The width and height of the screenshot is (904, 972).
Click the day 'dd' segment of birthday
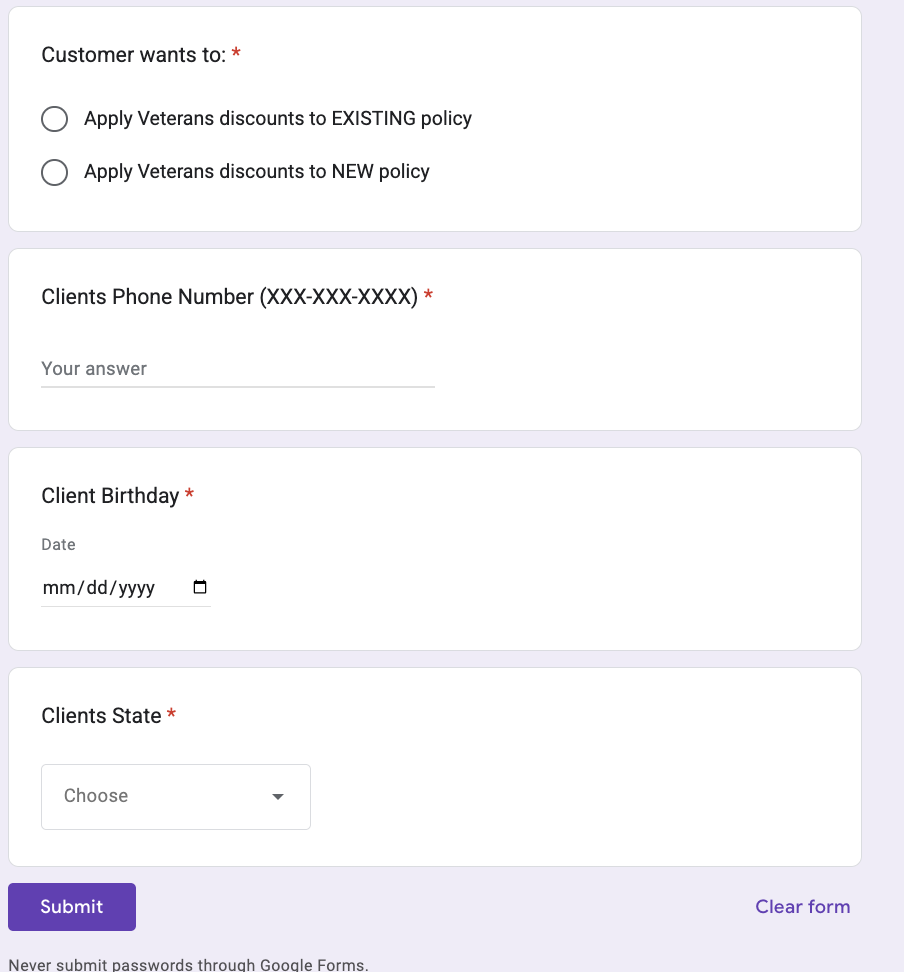96,588
